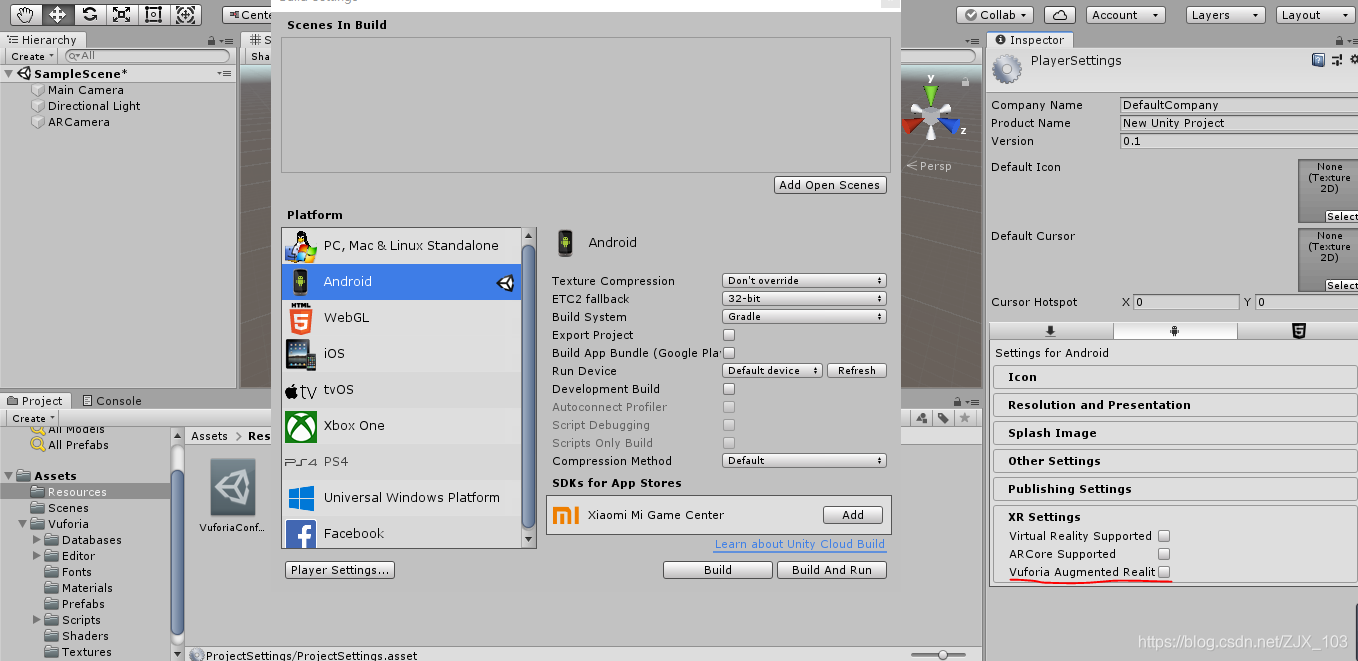Click the VuforiaConfiguration asset thumbnail

(233, 488)
